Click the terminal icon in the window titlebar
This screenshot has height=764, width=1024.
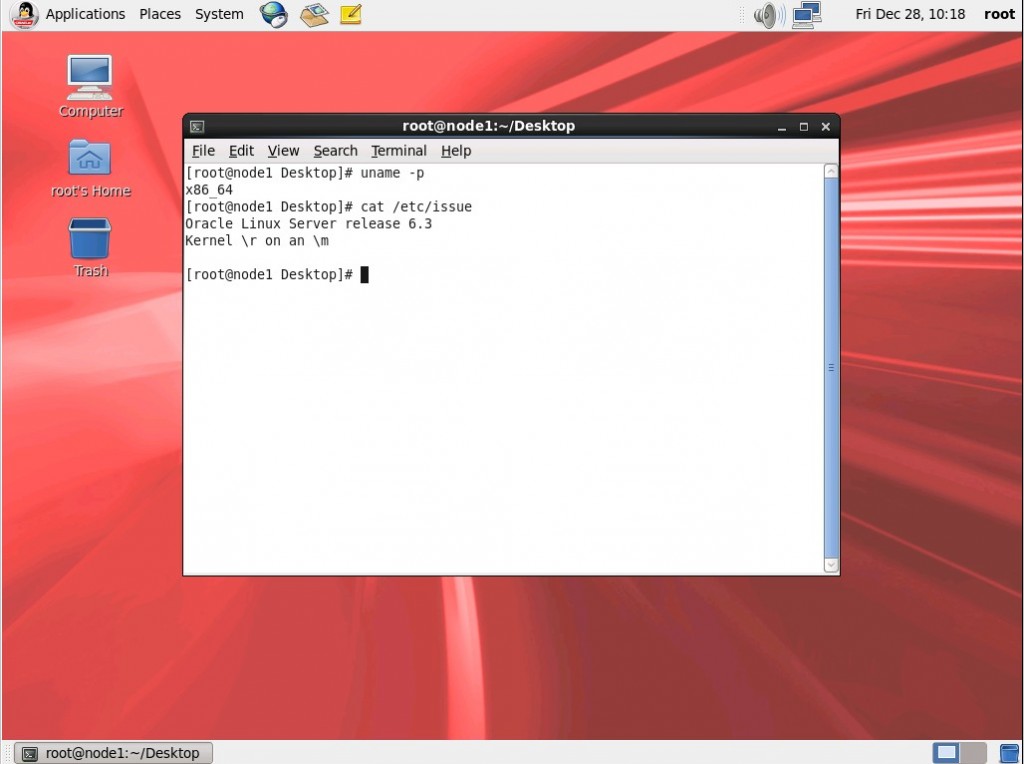(196, 126)
